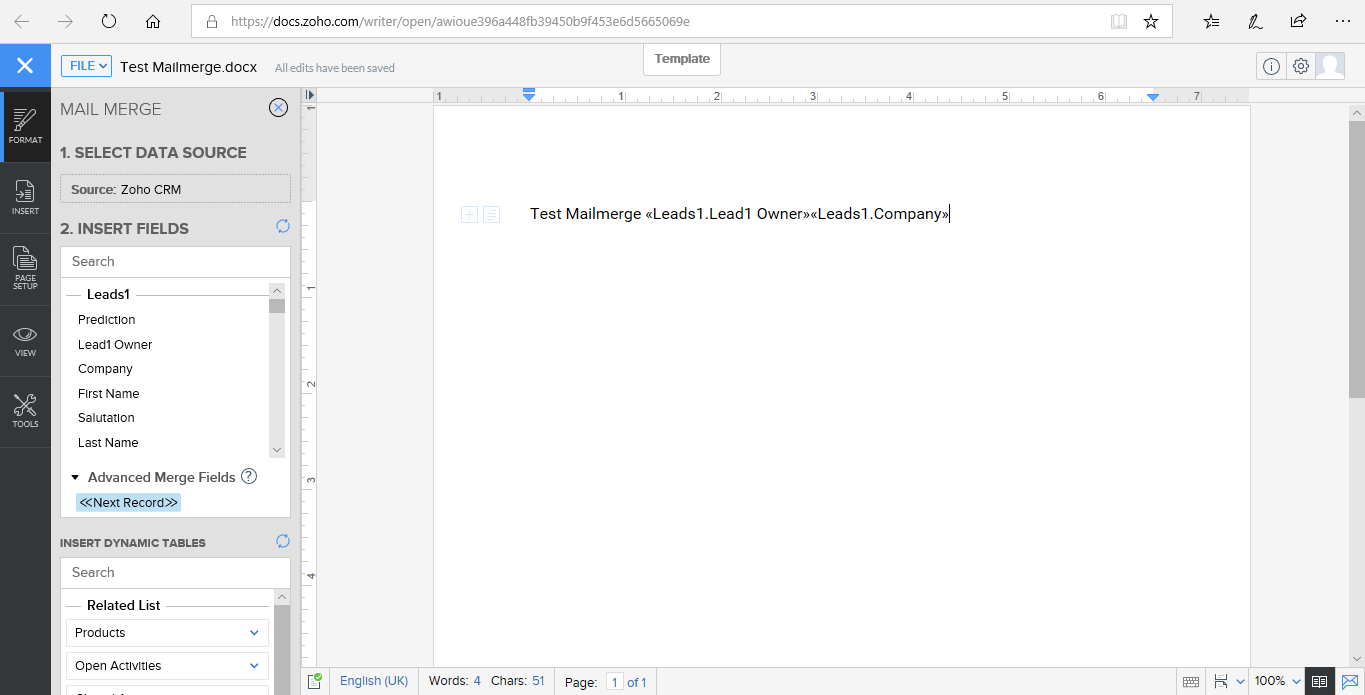The width and height of the screenshot is (1365, 695).
Task: Add this page to browser favorites
Action: [1151, 21]
